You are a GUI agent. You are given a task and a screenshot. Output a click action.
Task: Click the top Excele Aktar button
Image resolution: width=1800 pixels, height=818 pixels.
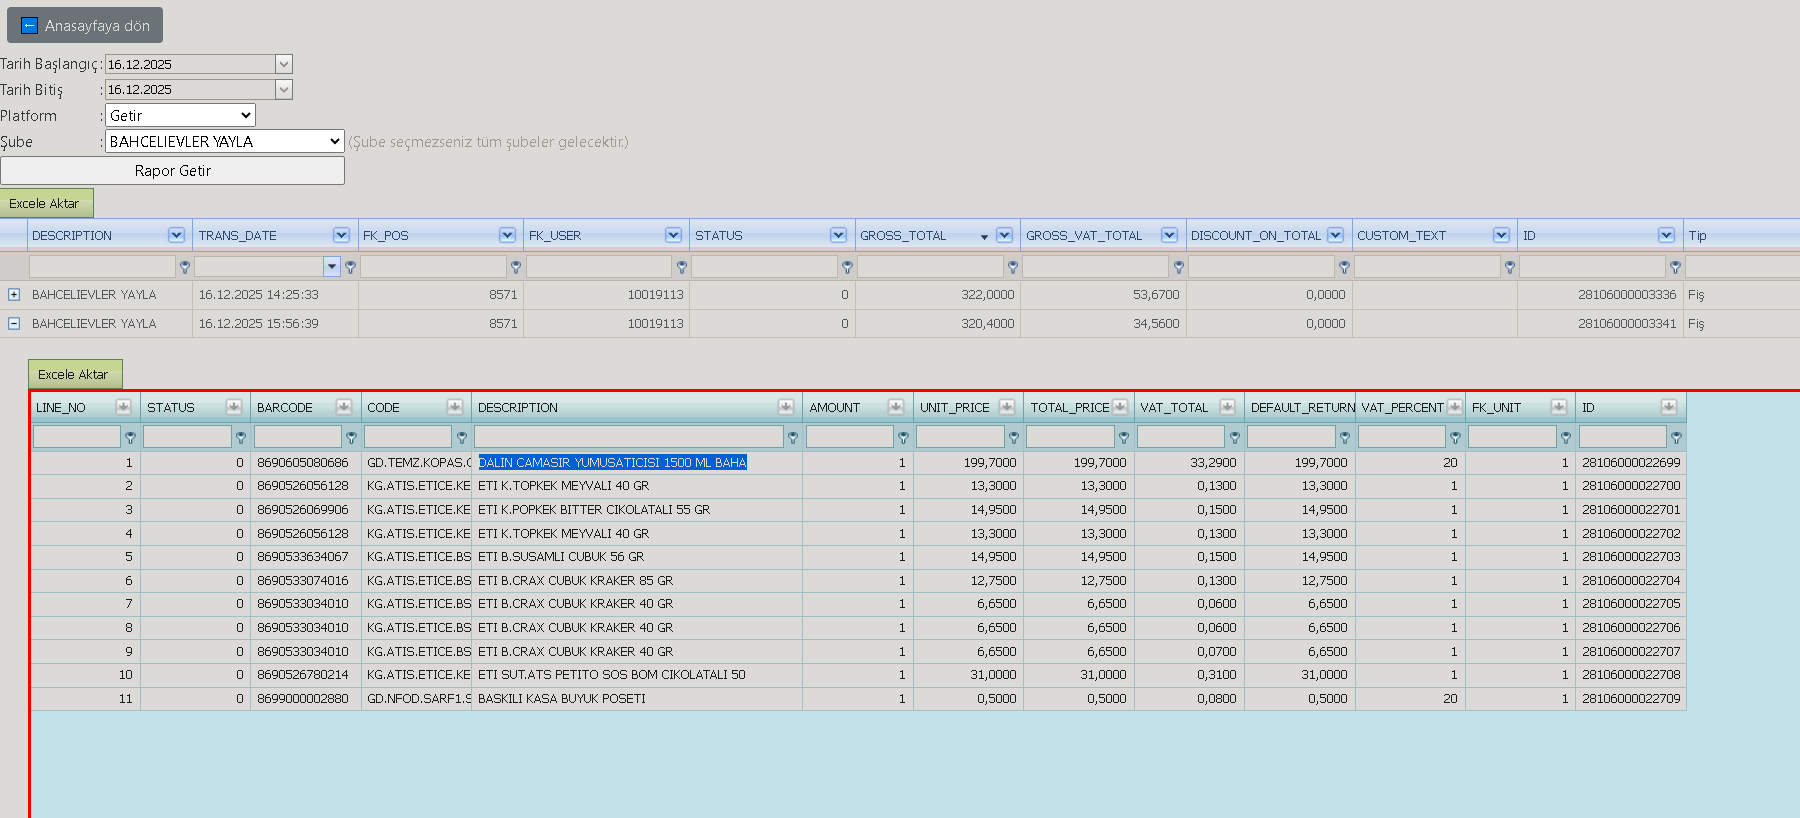pos(46,203)
